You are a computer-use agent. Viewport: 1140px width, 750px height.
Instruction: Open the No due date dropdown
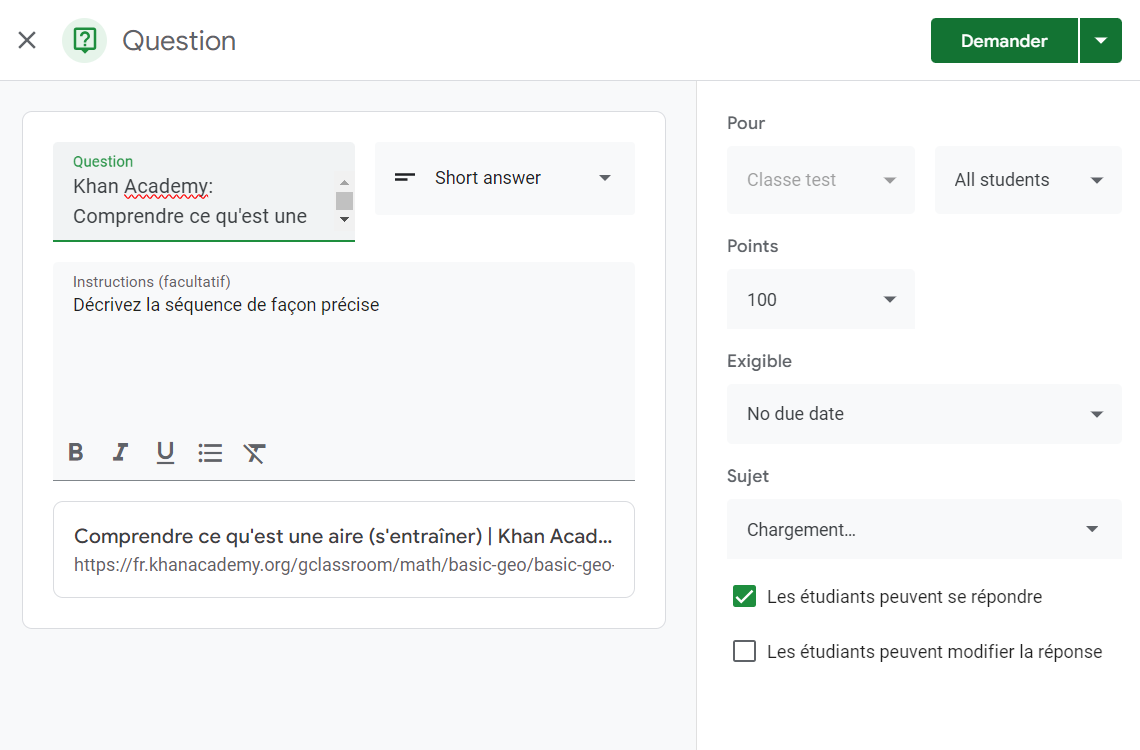coord(924,414)
